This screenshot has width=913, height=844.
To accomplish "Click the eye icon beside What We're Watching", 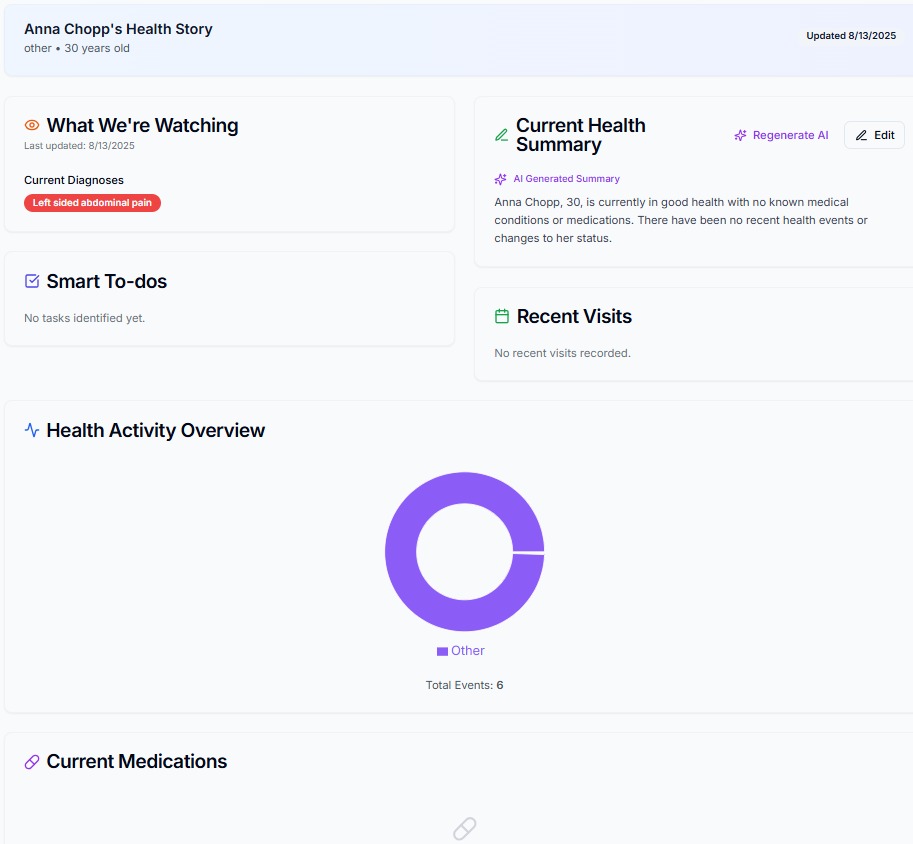I will point(30,125).
